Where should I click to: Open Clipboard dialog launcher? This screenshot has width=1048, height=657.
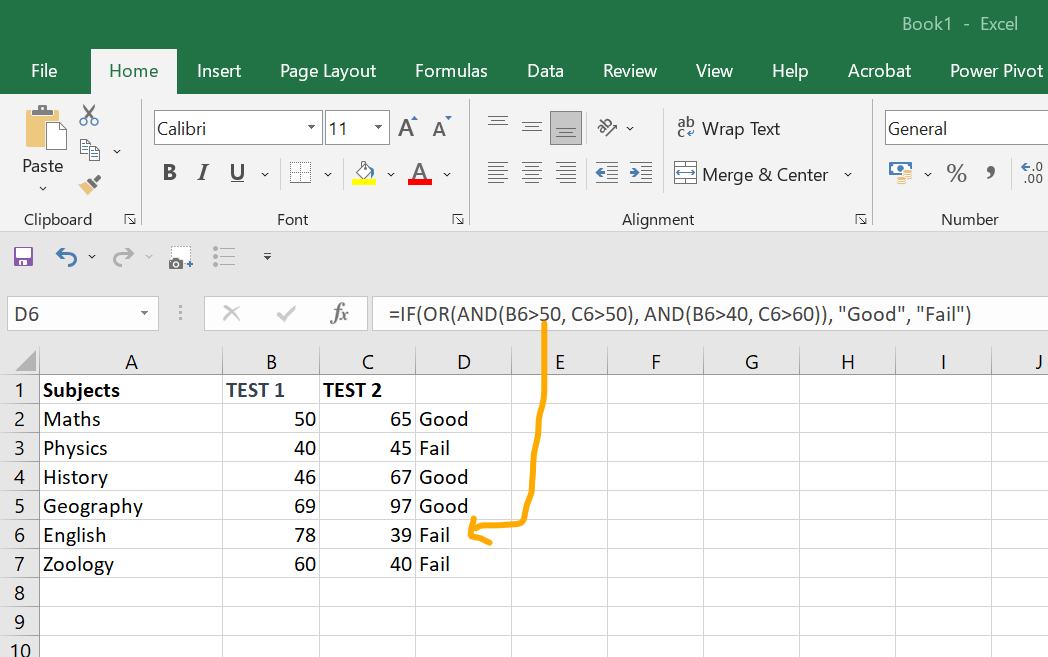tap(130, 219)
